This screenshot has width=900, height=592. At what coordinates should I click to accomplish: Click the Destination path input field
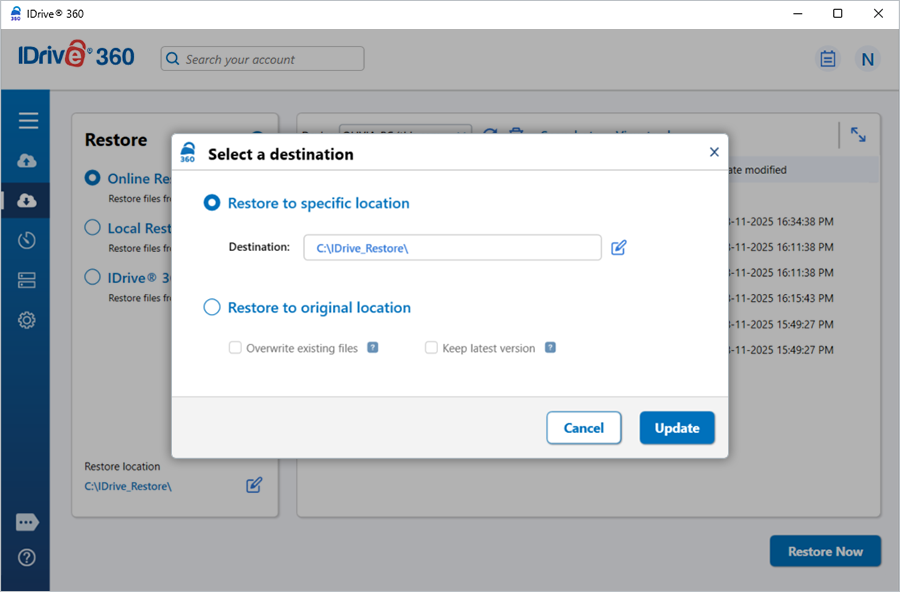452,247
